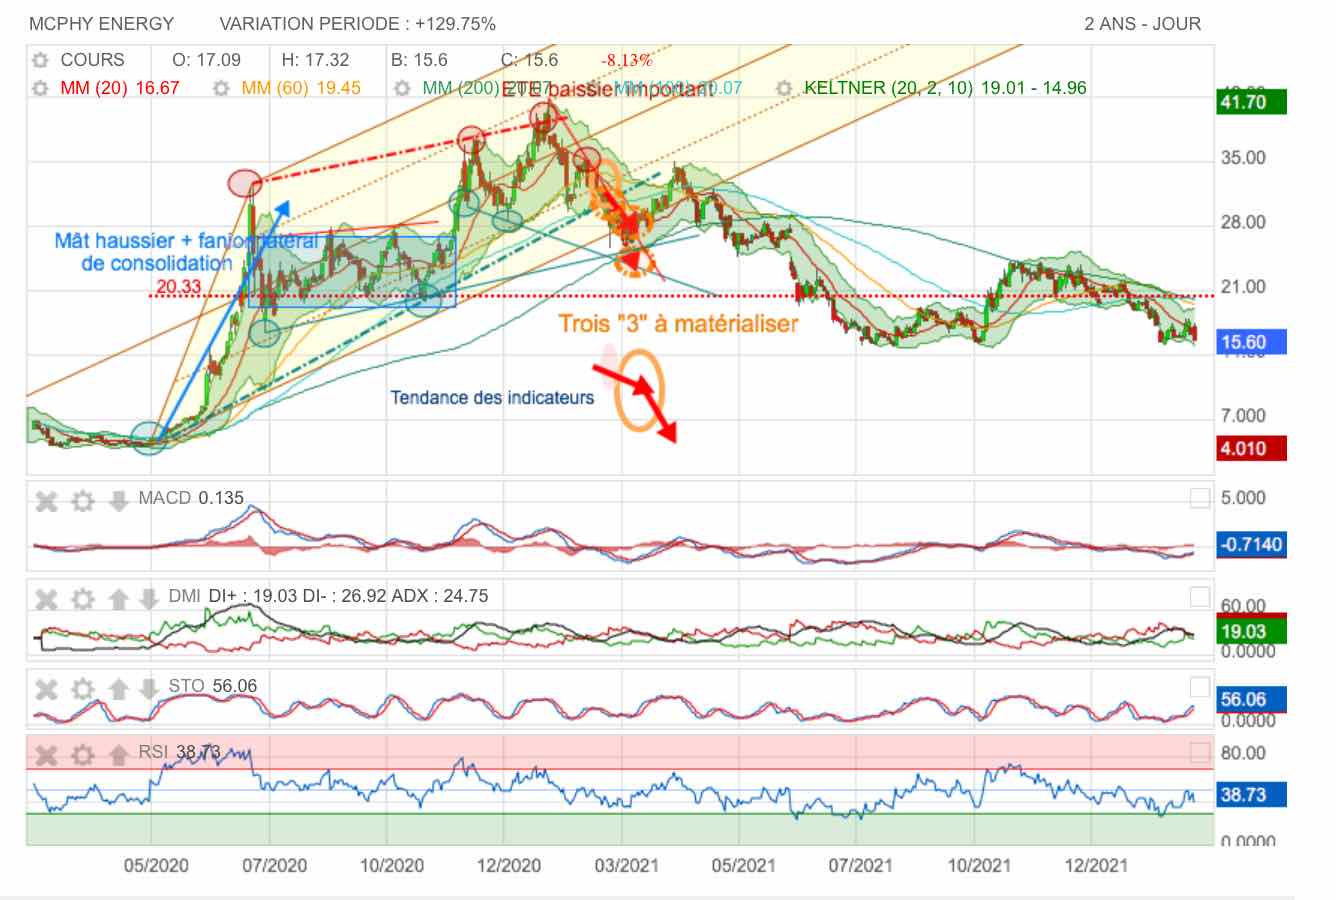Click the -0.7140 MACD value tag

1251,545
